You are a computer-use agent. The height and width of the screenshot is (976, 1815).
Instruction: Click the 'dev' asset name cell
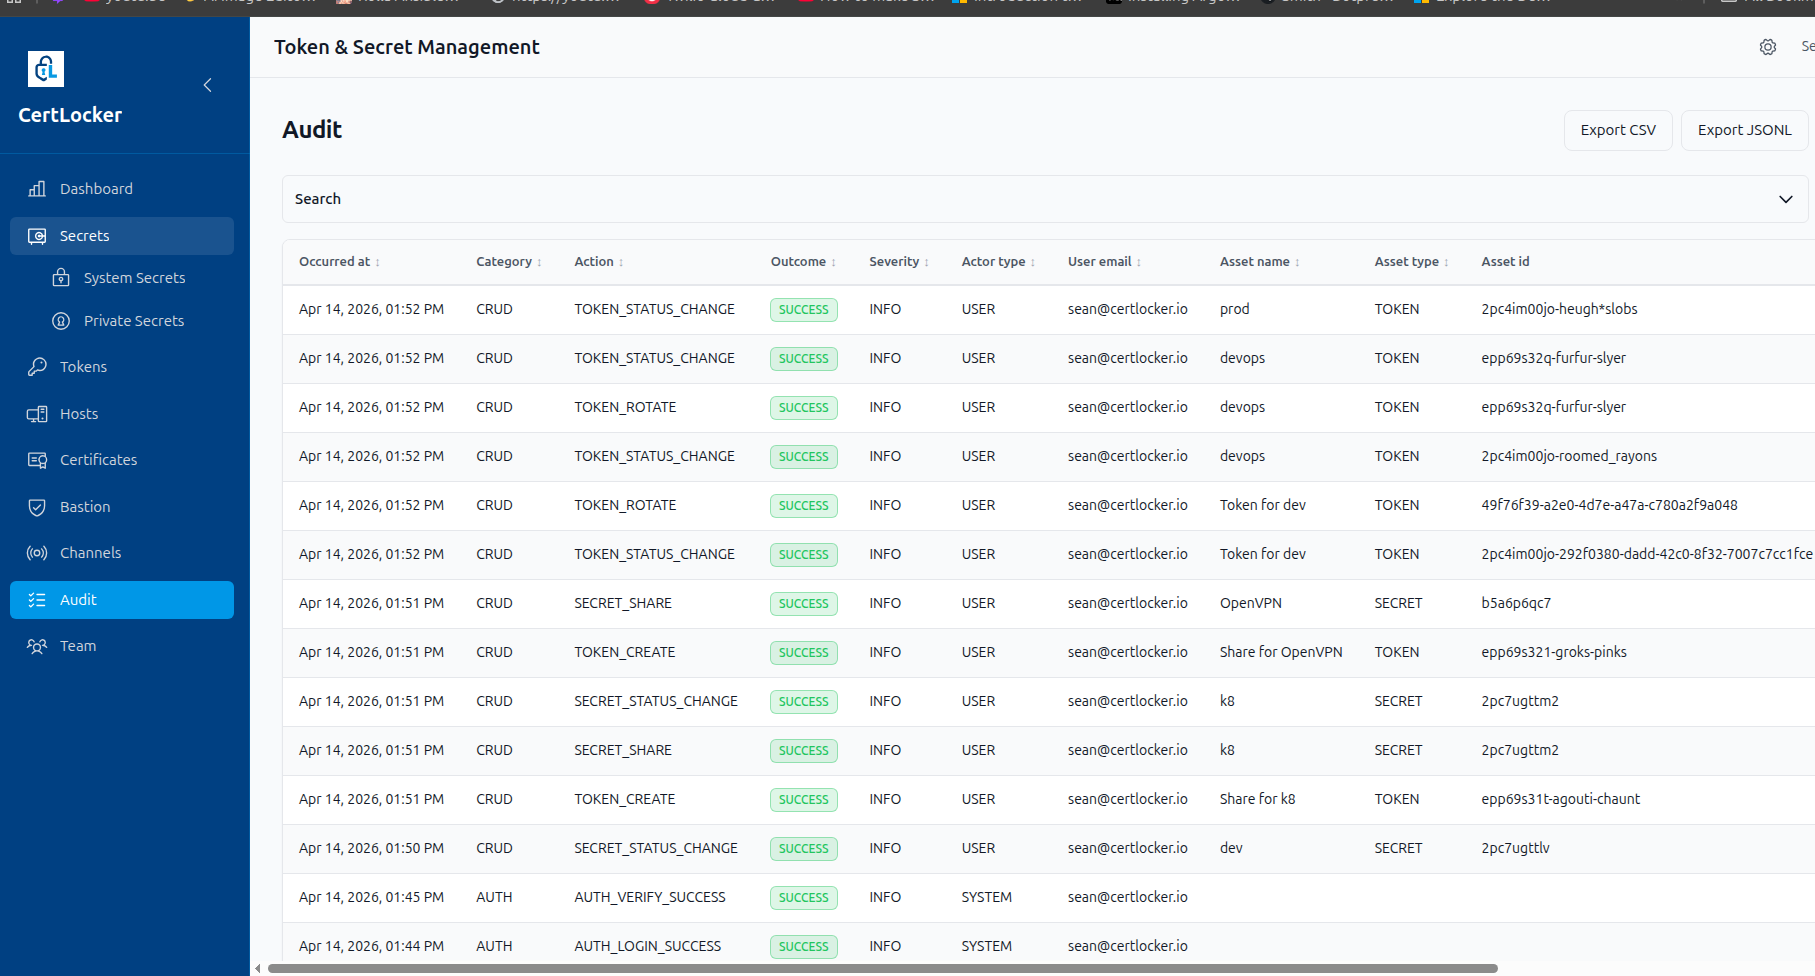(1231, 849)
